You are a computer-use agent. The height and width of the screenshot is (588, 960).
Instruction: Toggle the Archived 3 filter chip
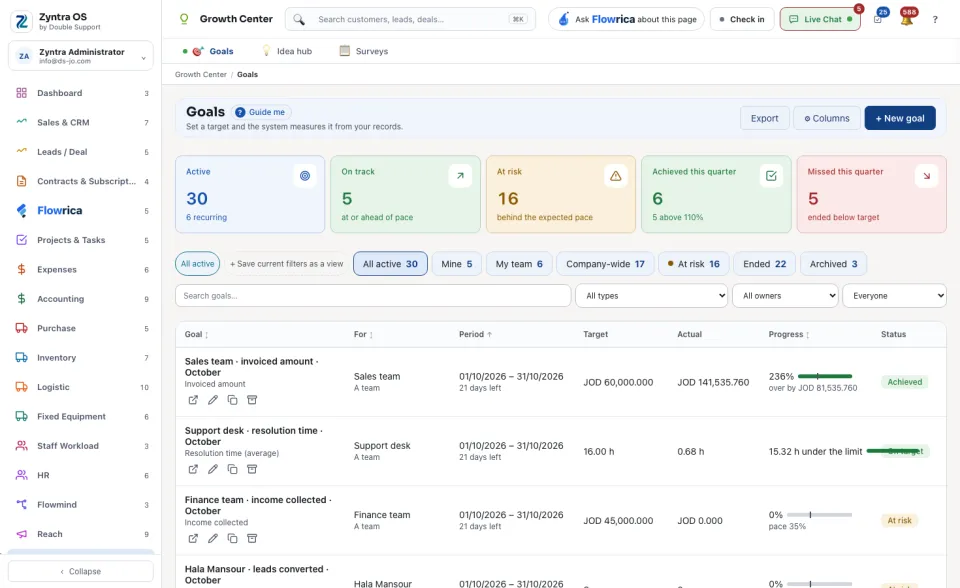(x=833, y=264)
